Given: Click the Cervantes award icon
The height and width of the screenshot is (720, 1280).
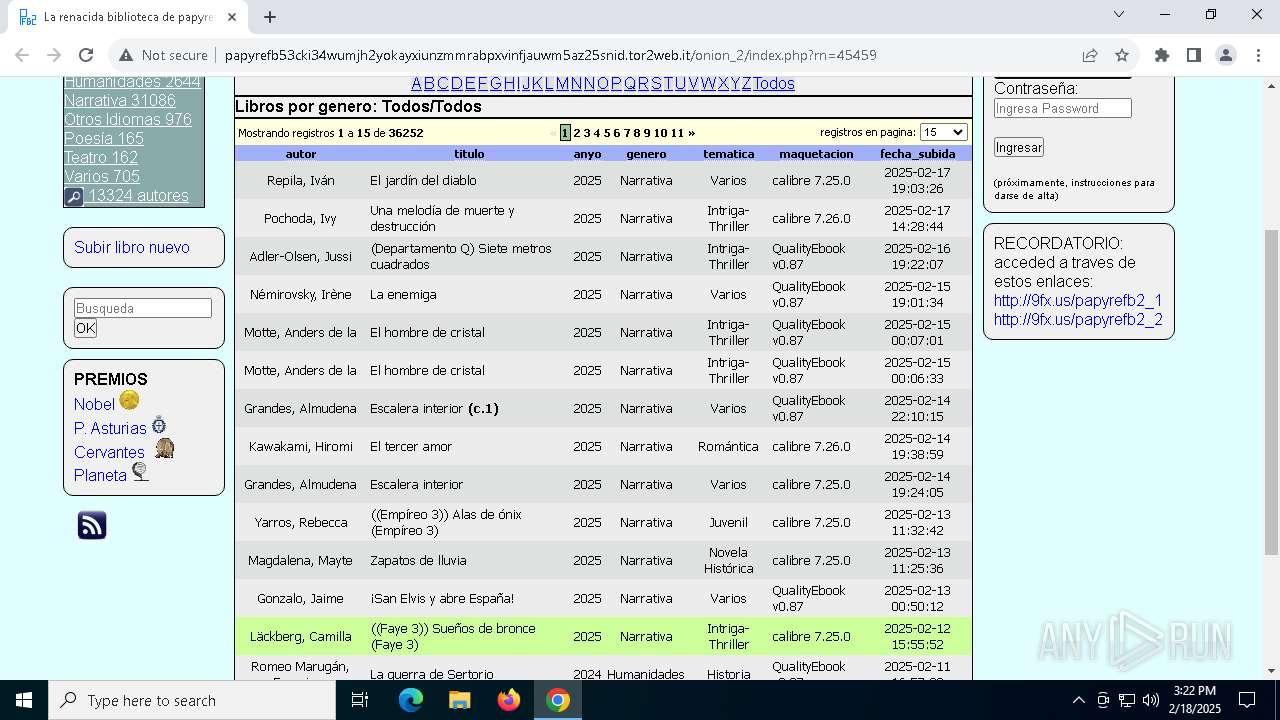Looking at the screenshot, I should coord(164,448).
